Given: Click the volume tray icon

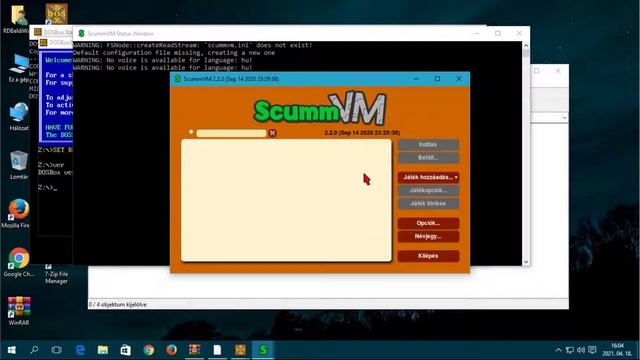Looking at the screenshot, I should [x=581, y=350].
